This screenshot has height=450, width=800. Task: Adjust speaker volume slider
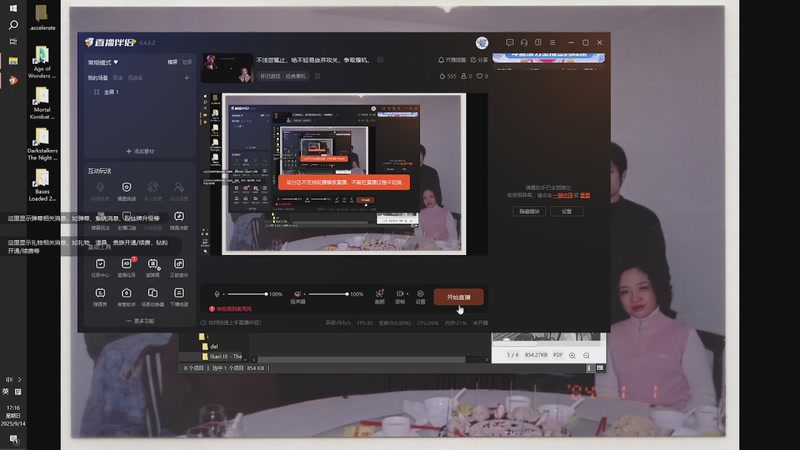pyautogui.click(x=328, y=294)
